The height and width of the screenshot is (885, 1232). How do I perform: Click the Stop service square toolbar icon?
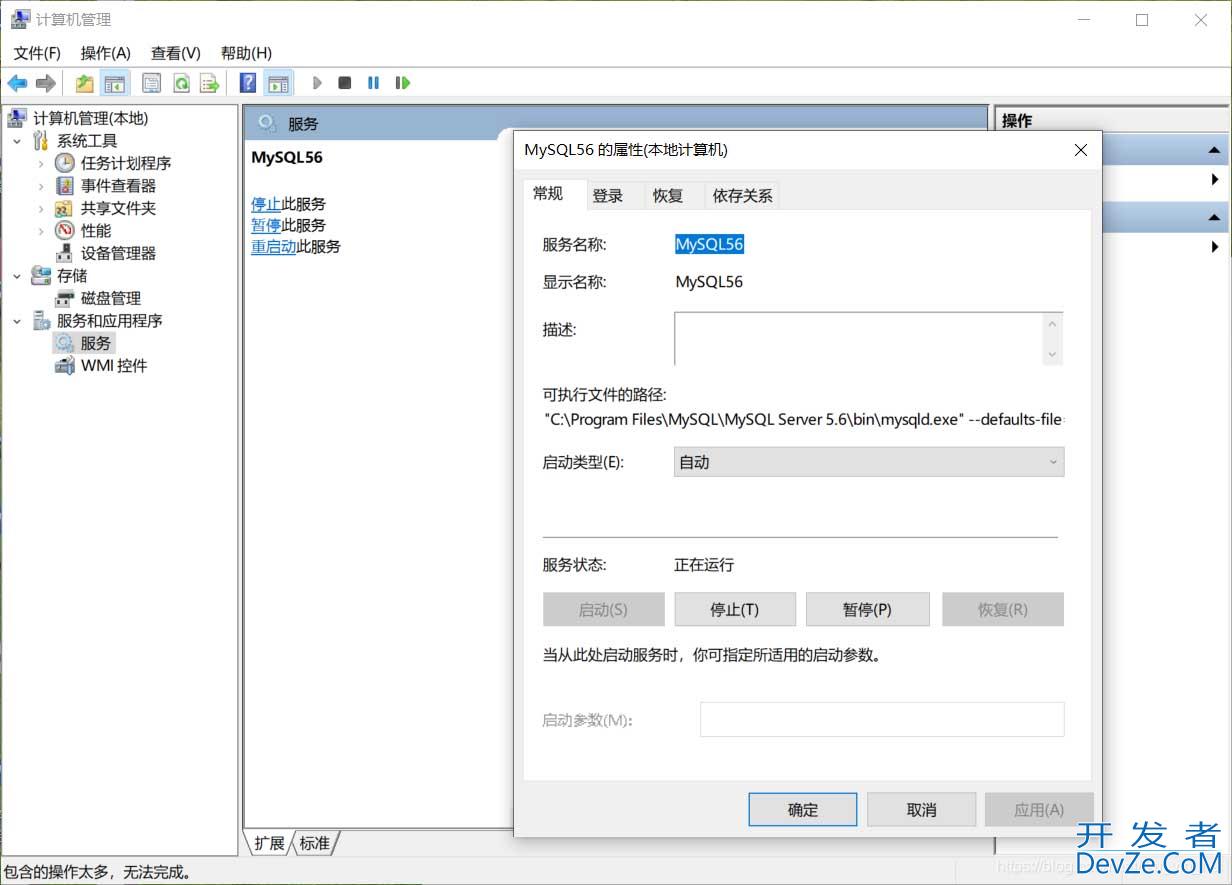345,83
